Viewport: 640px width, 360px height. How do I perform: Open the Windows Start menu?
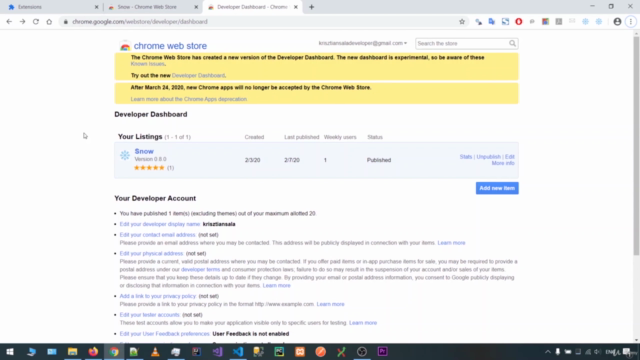pos(10,351)
